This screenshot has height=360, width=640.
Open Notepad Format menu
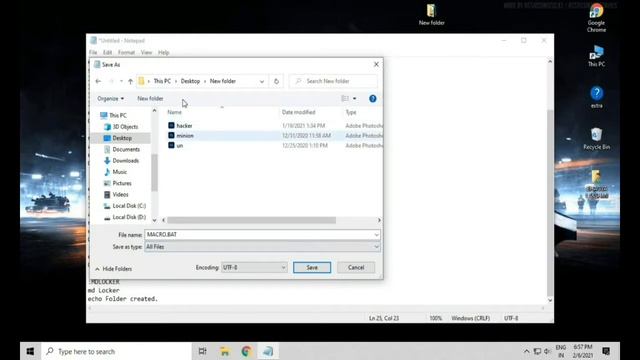tap(126, 53)
